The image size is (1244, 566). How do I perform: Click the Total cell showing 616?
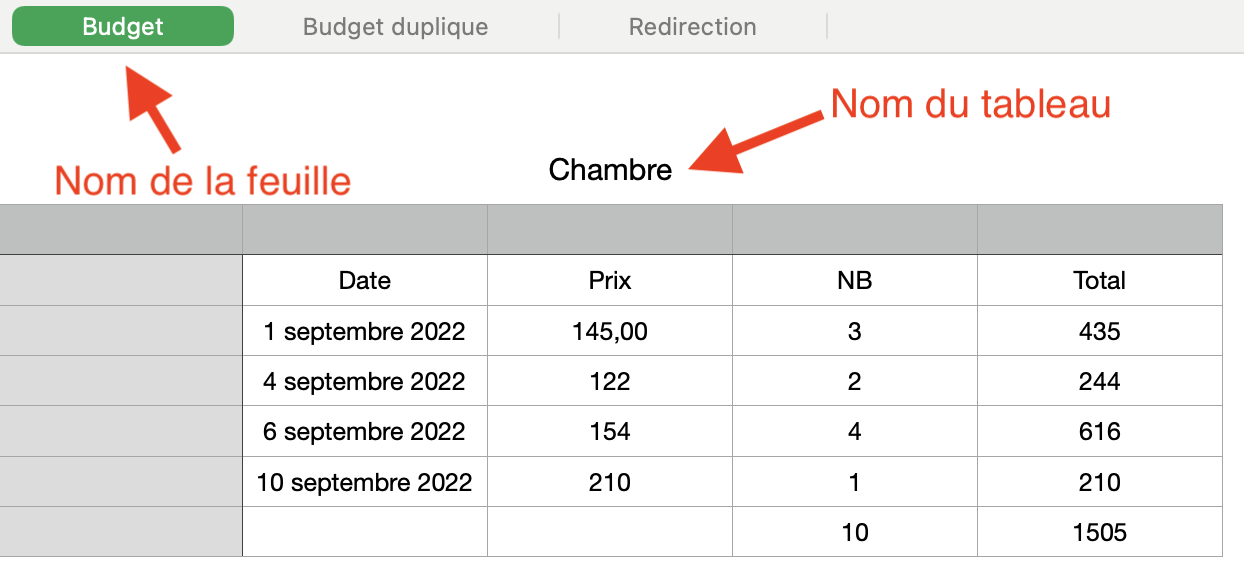1100,432
